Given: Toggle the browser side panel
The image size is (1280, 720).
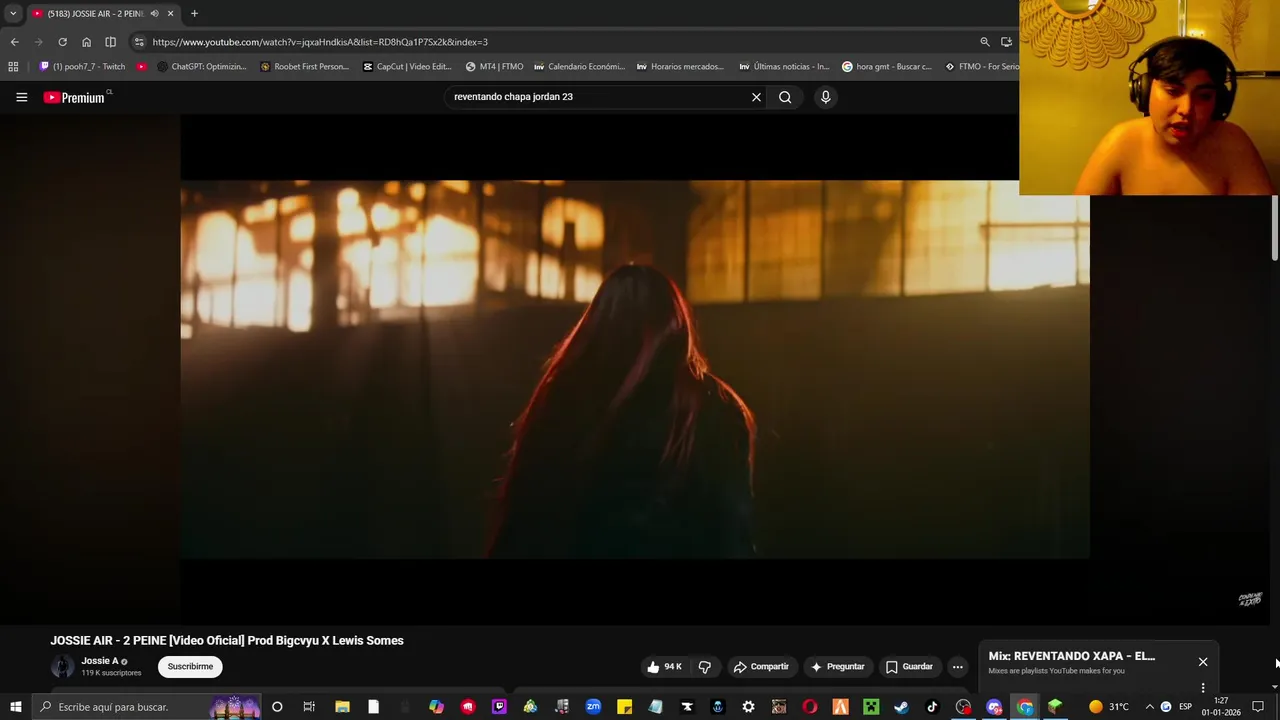Looking at the screenshot, I should [110, 42].
